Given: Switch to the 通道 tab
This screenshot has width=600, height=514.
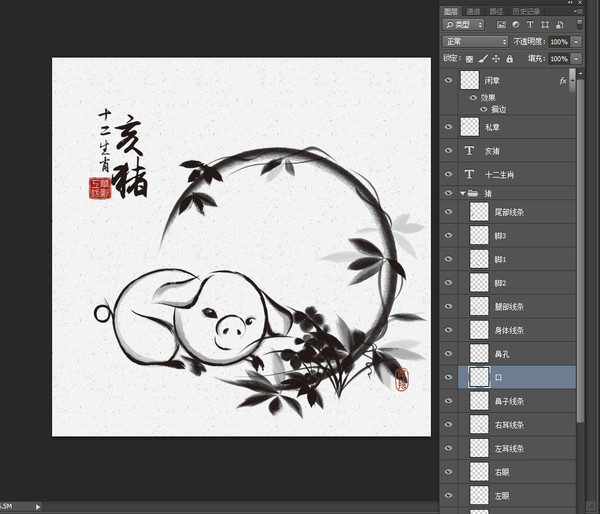Looking at the screenshot, I should 473,11.
